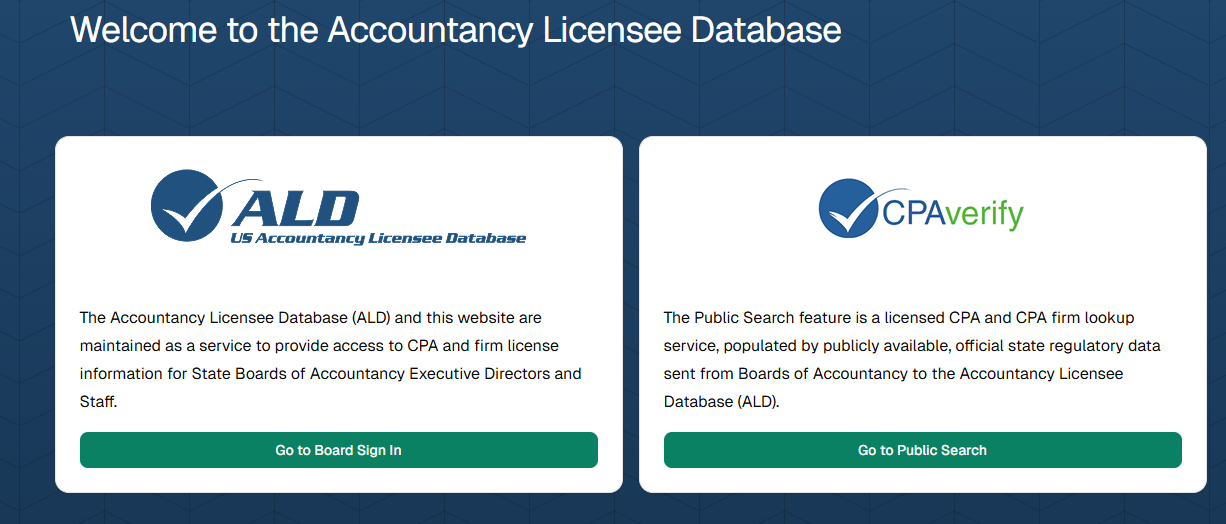Screen dimensions: 1226x524
Task: Click the CPAverify blue checkmark icon
Action: pyautogui.click(x=848, y=207)
